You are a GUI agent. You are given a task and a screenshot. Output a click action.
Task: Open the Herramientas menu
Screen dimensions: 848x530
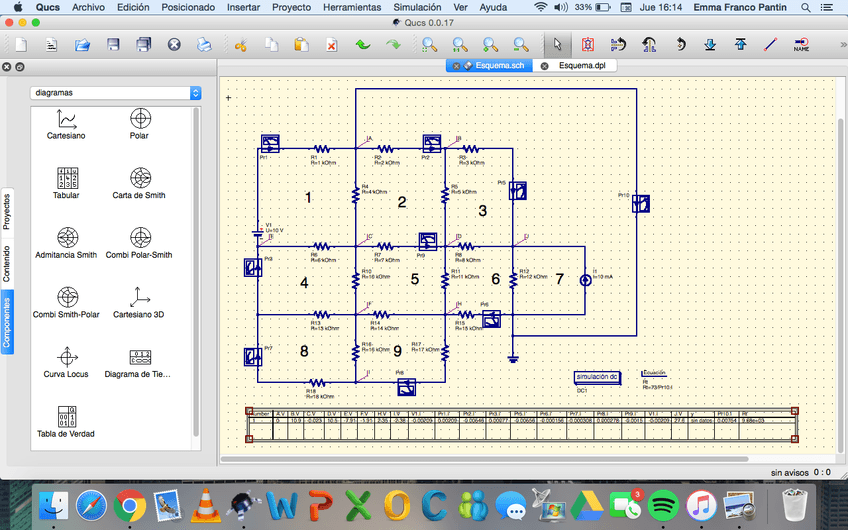click(343, 7)
